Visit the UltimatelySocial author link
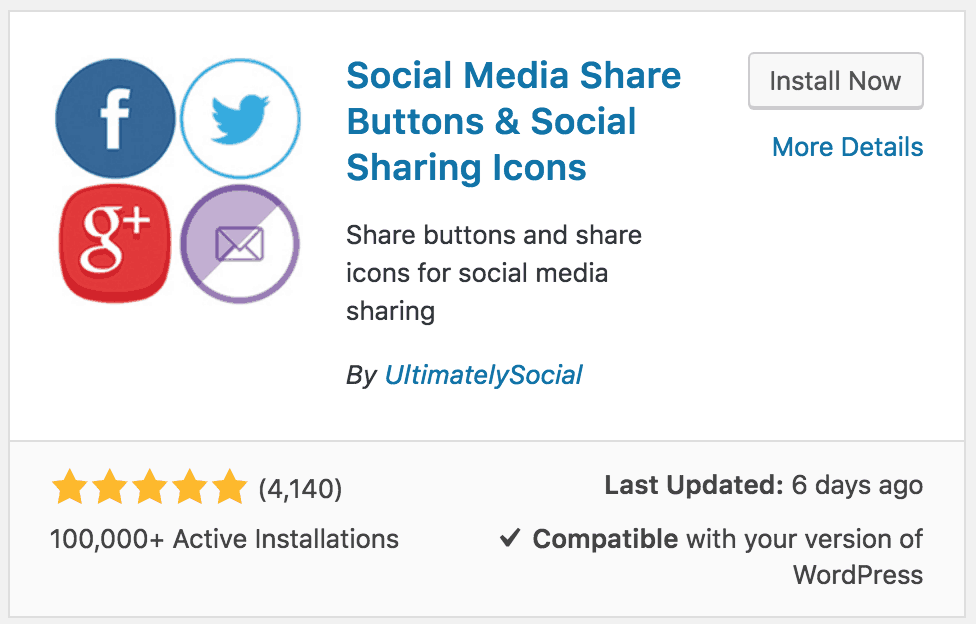This screenshot has width=976, height=624. pyautogui.click(x=484, y=375)
